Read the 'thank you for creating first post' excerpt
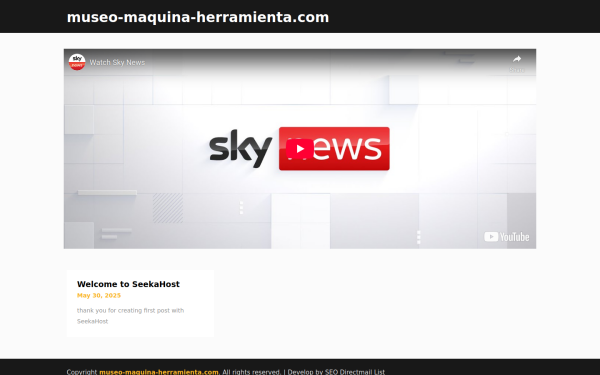Image resolution: width=600 pixels, height=375 pixels. [130, 316]
